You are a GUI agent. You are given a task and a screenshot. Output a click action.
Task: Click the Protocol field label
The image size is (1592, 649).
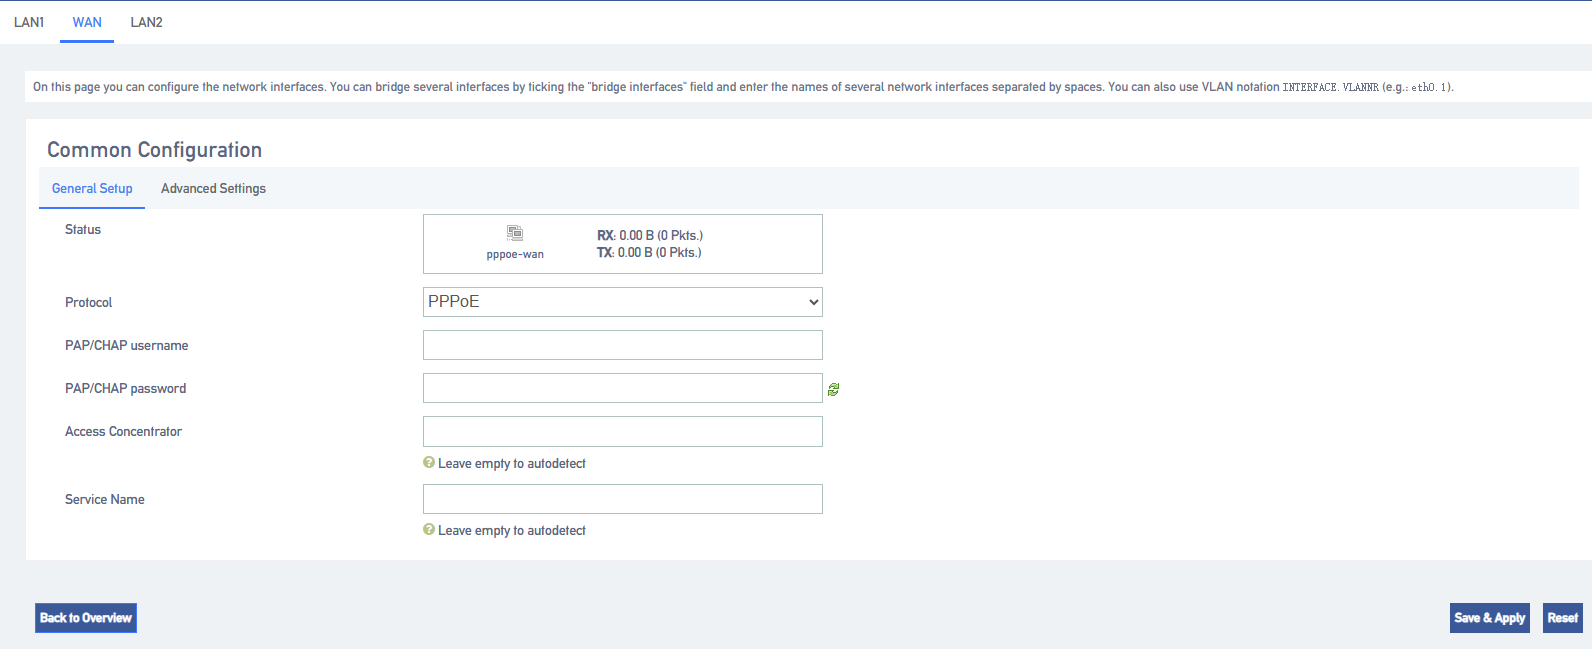click(x=88, y=303)
